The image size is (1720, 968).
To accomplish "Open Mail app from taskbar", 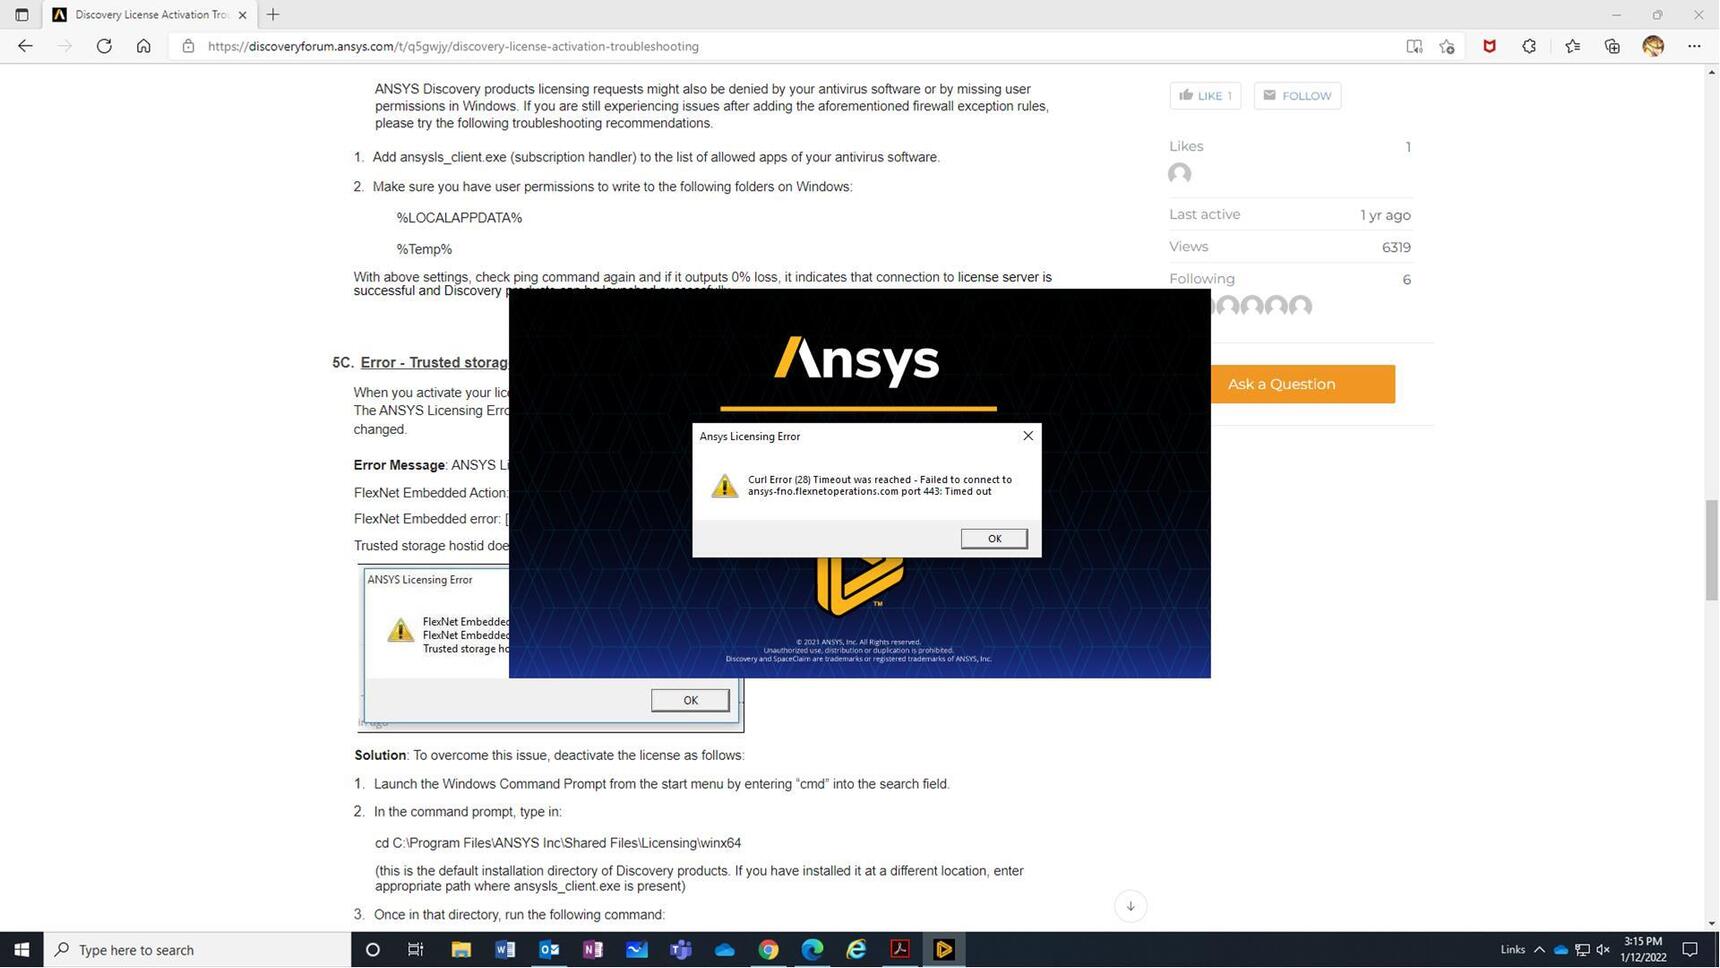I will [x=637, y=950].
